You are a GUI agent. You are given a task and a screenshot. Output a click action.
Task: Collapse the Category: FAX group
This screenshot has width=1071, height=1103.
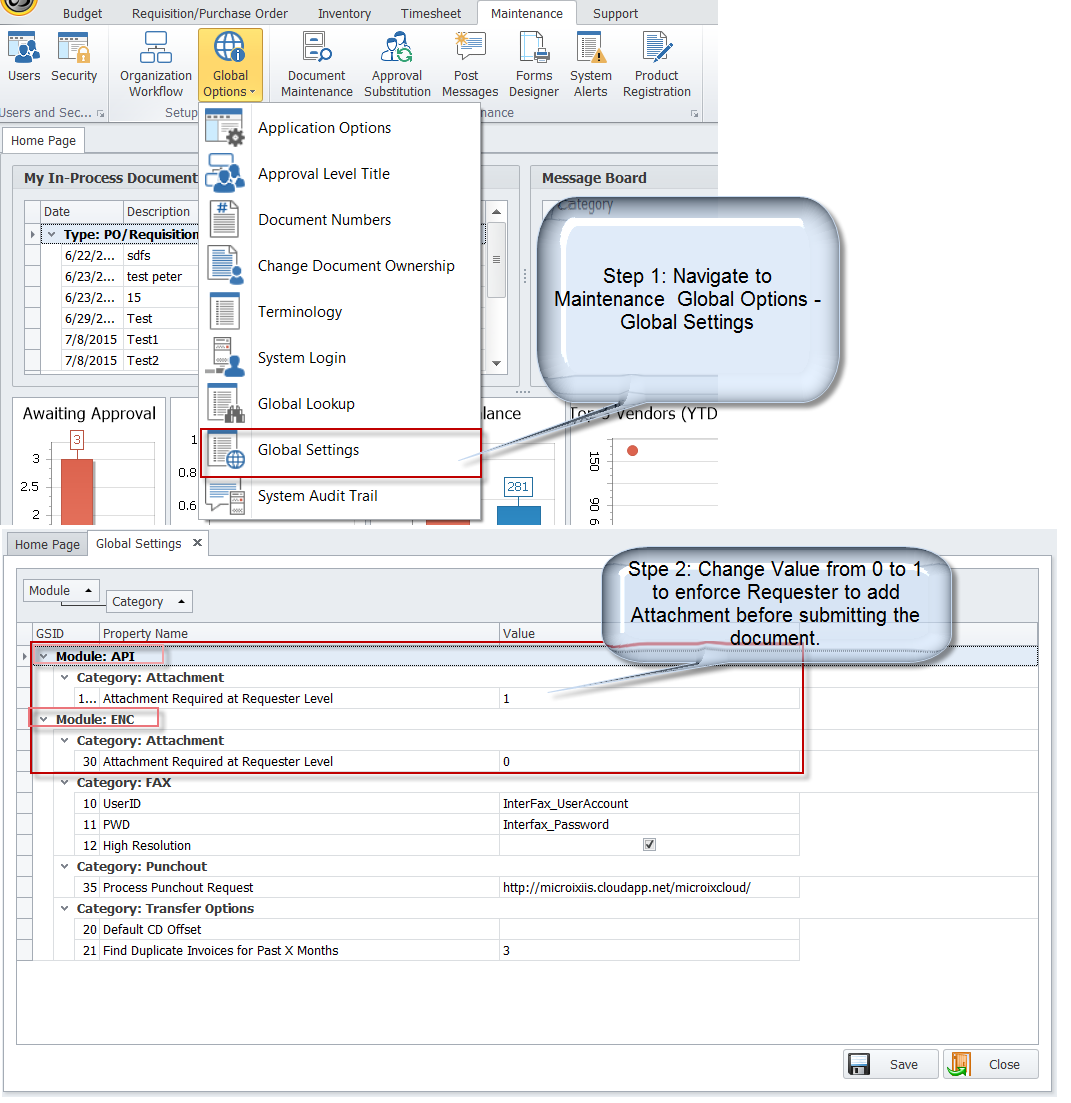click(x=65, y=783)
